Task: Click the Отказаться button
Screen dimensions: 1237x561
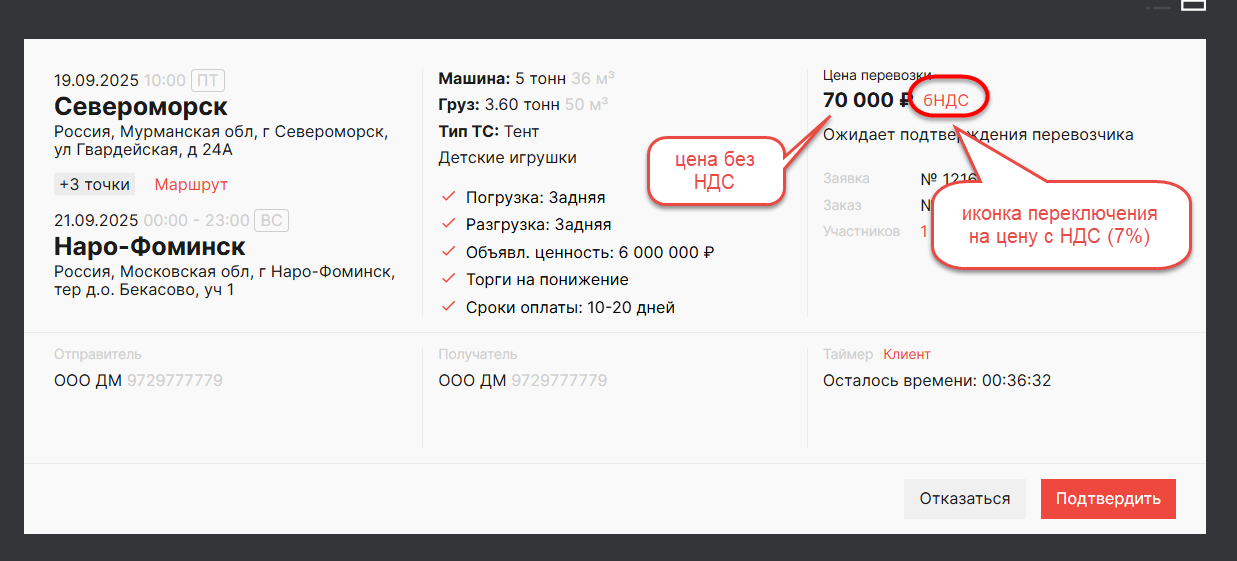Action: point(964,499)
